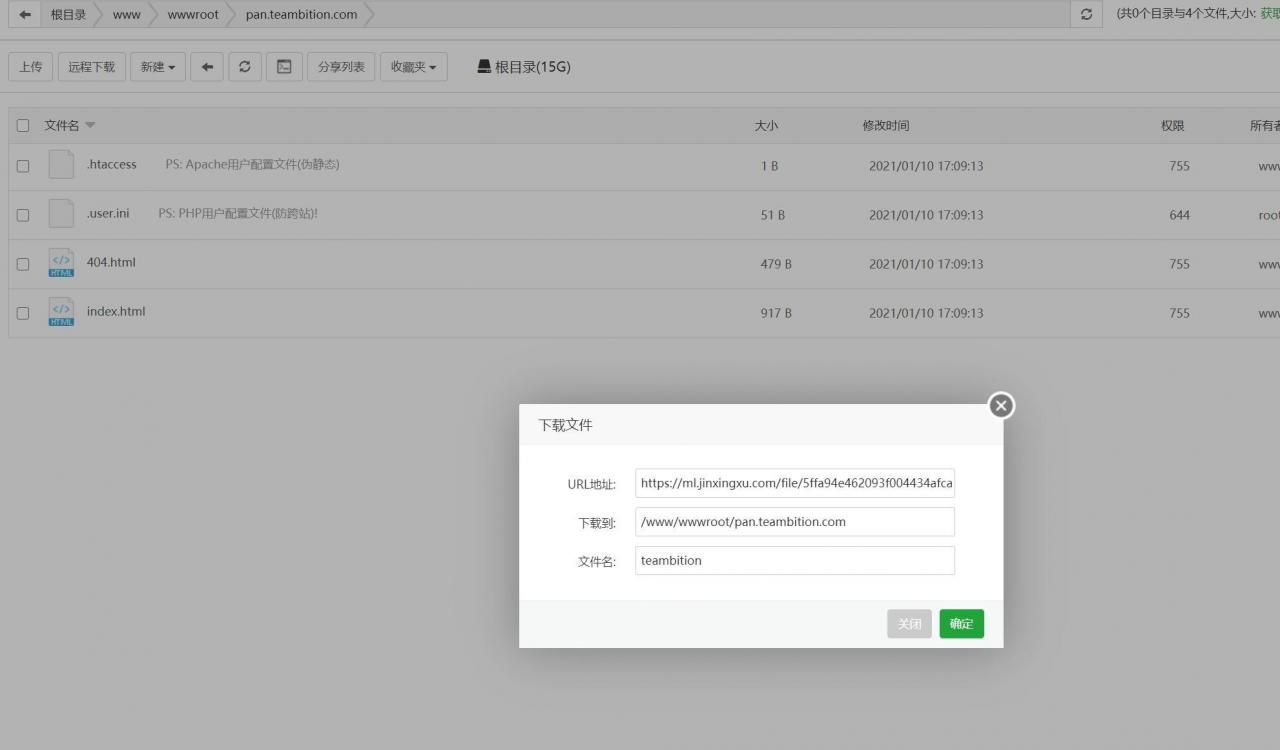Click the URL地址 input field
Viewport: 1280px width, 750px height.
794,483
